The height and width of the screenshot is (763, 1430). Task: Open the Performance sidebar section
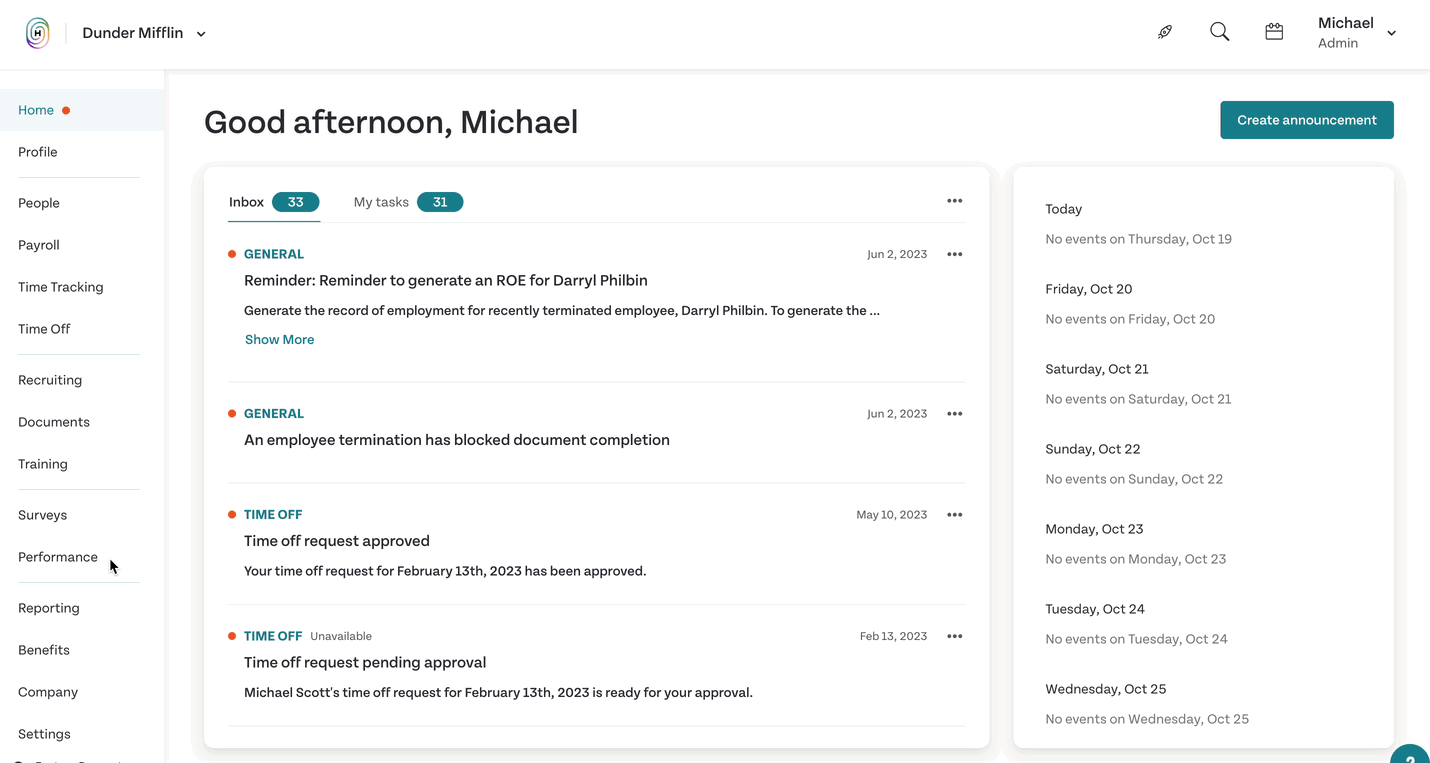[x=58, y=557]
